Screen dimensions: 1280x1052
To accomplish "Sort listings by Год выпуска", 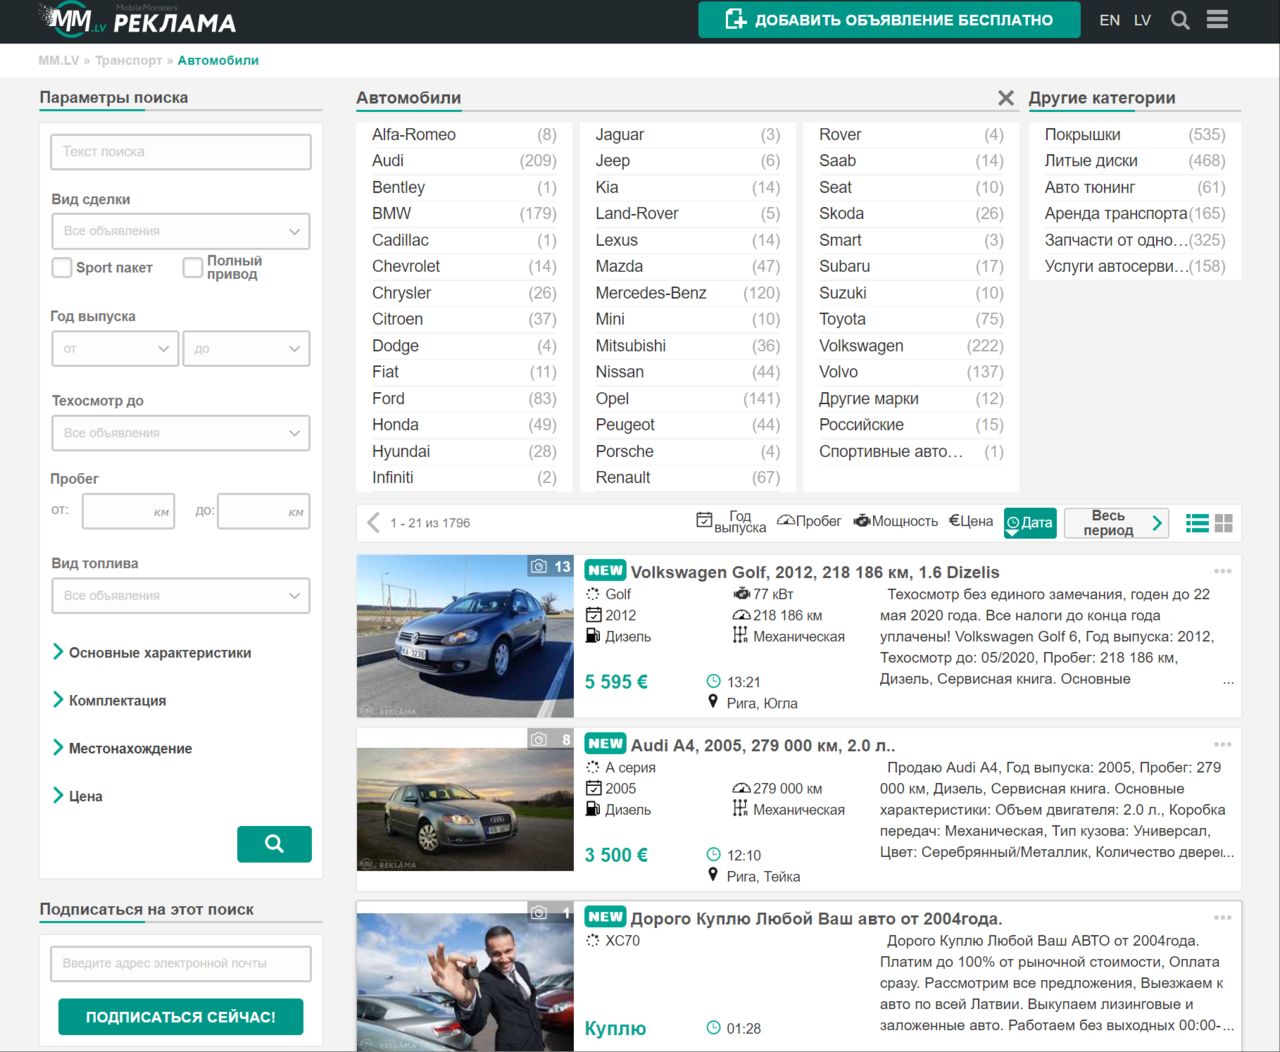I will [731, 522].
